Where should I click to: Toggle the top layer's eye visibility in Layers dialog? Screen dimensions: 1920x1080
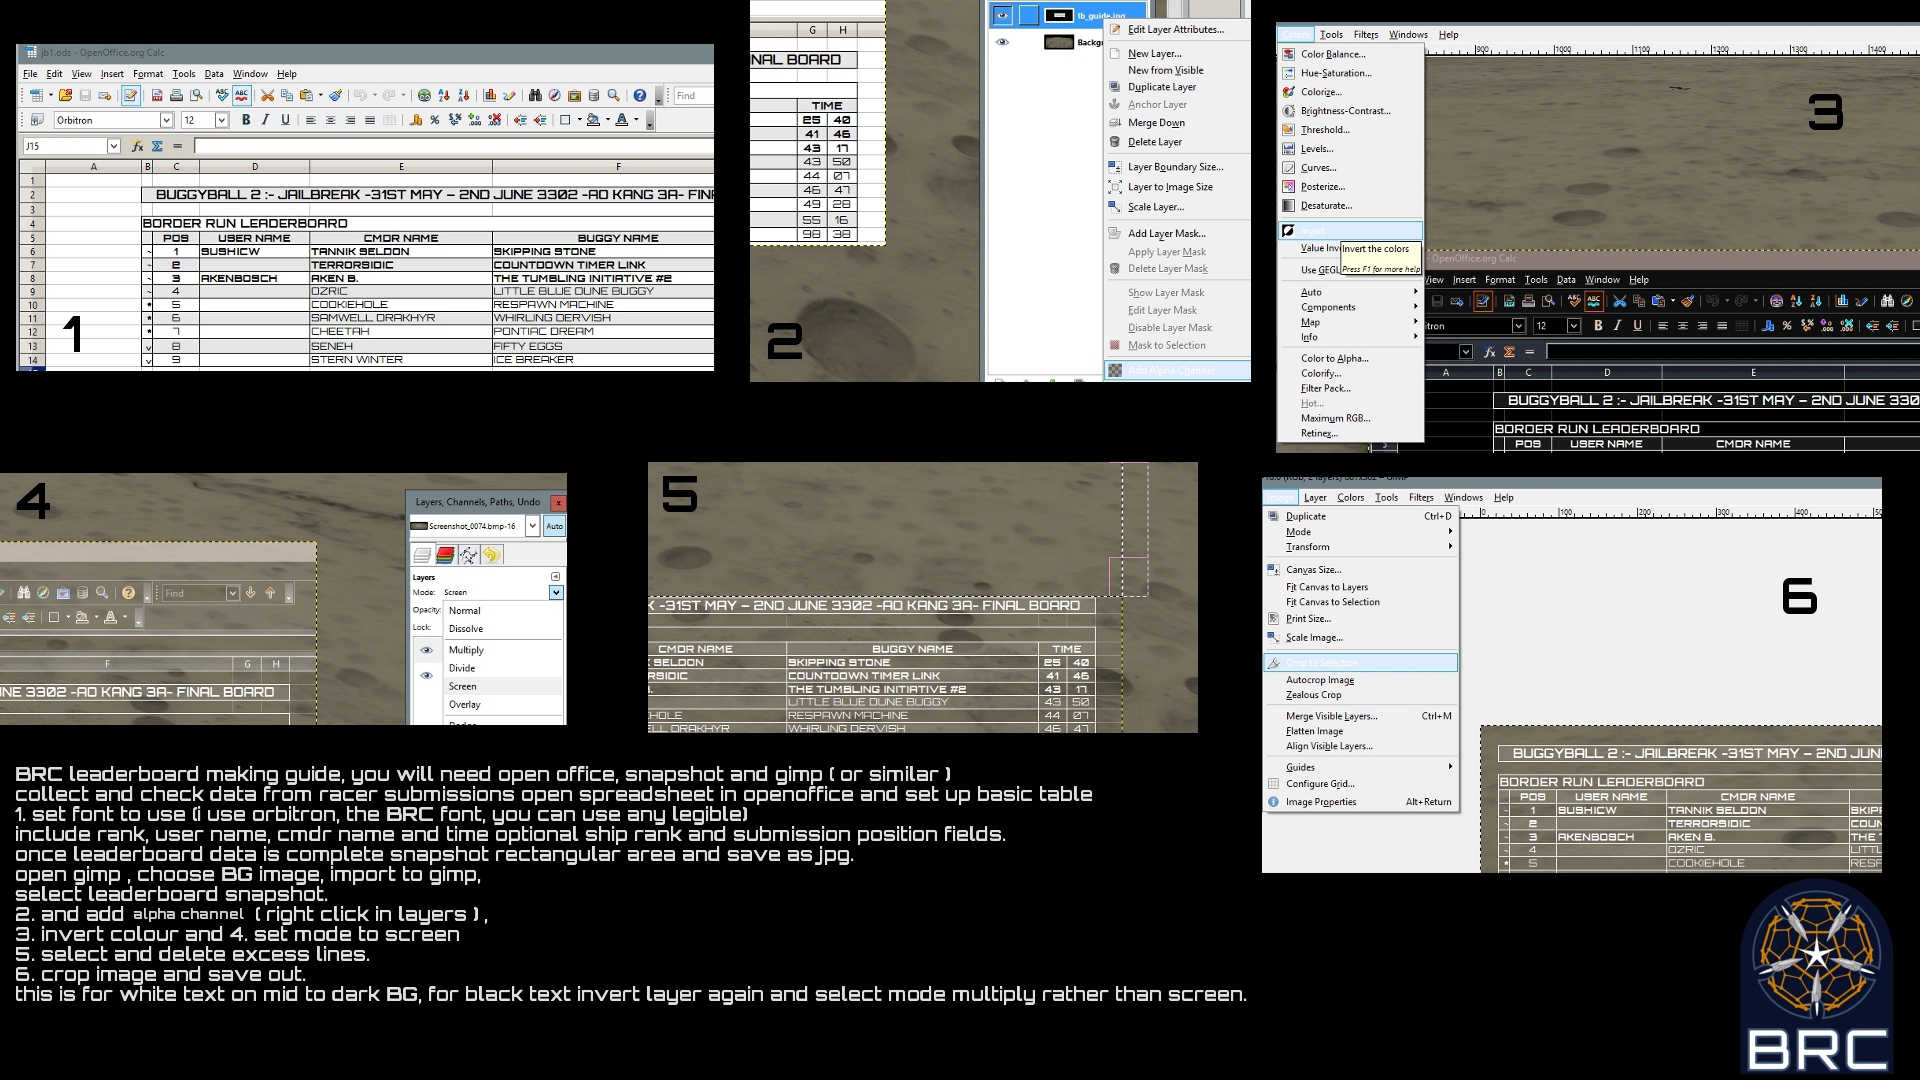click(427, 650)
